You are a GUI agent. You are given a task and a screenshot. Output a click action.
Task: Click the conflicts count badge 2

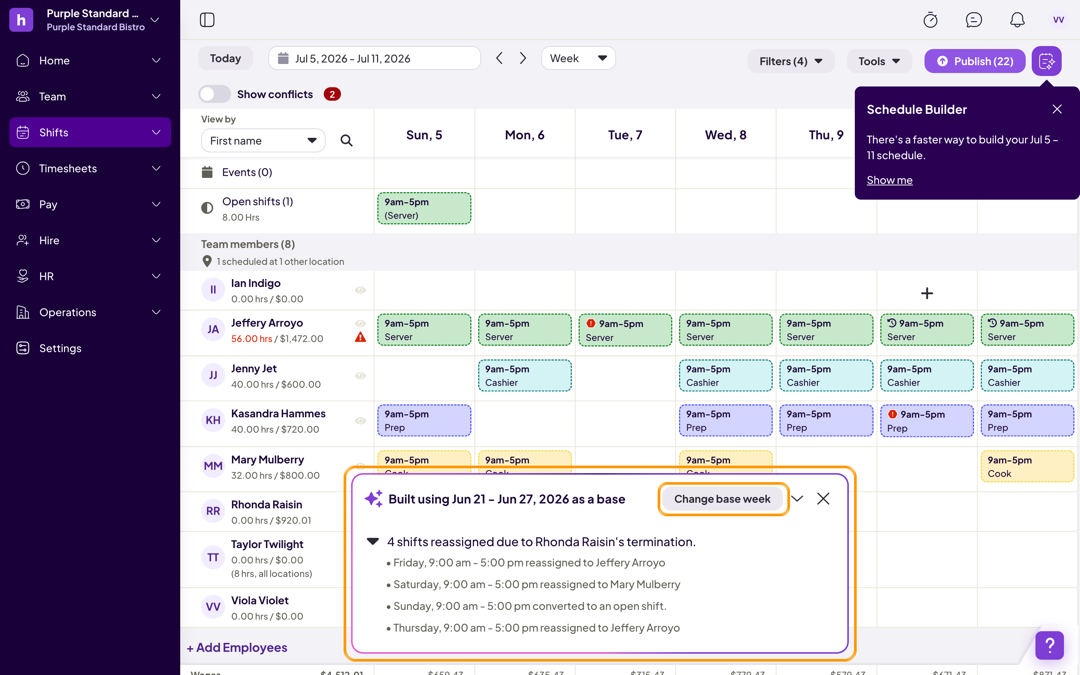332,94
